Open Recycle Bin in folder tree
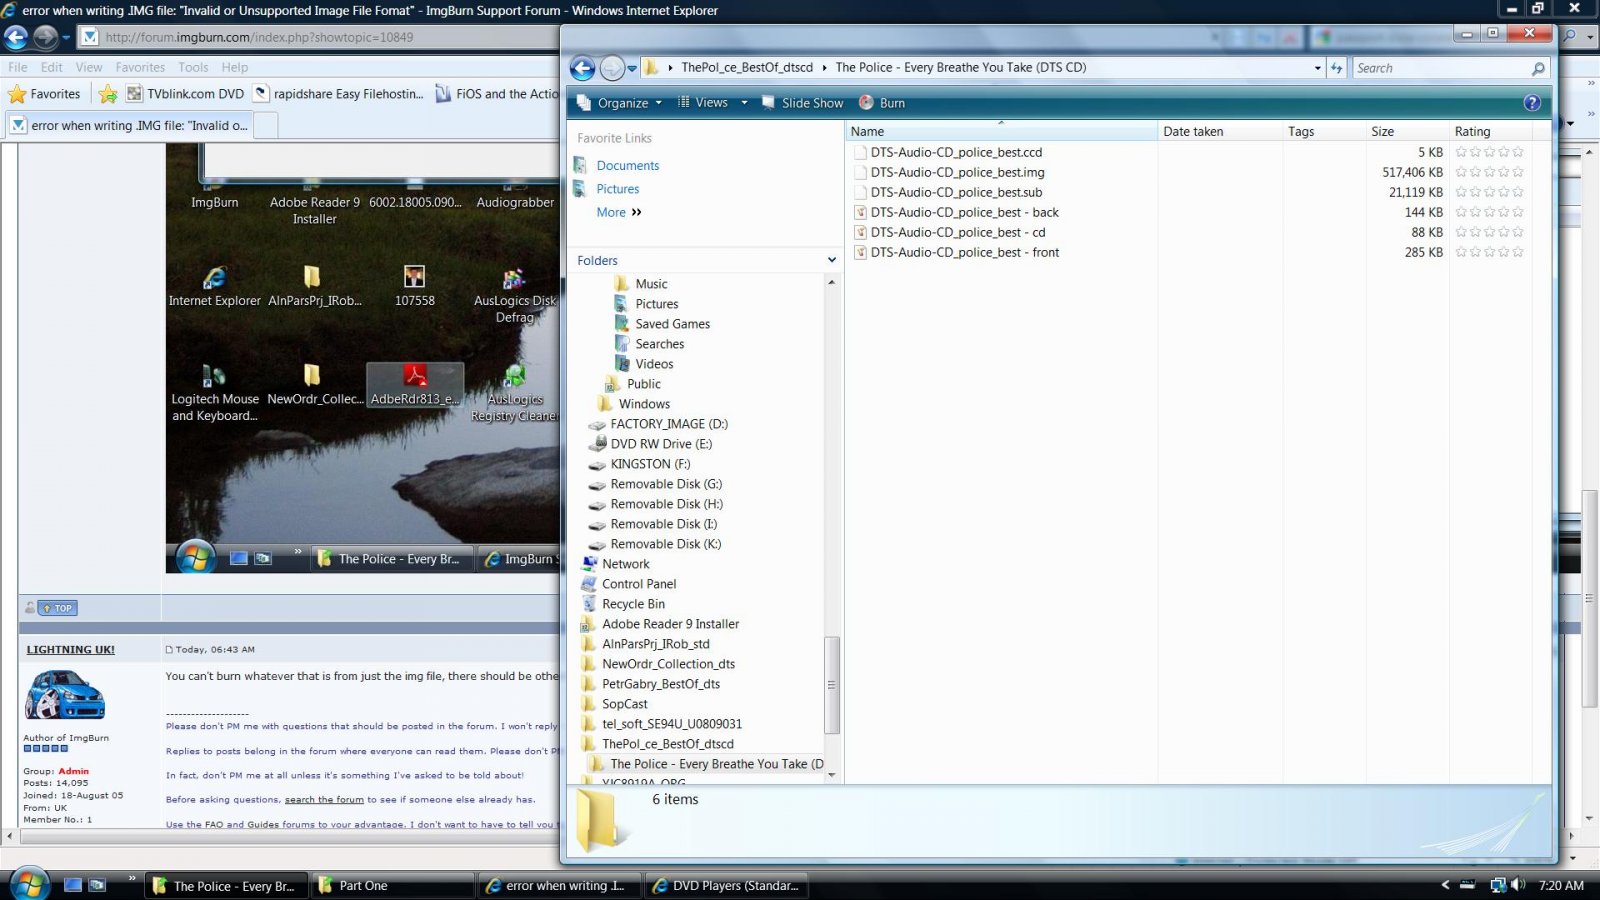Screen dimensions: 1600x900 coord(633,604)
